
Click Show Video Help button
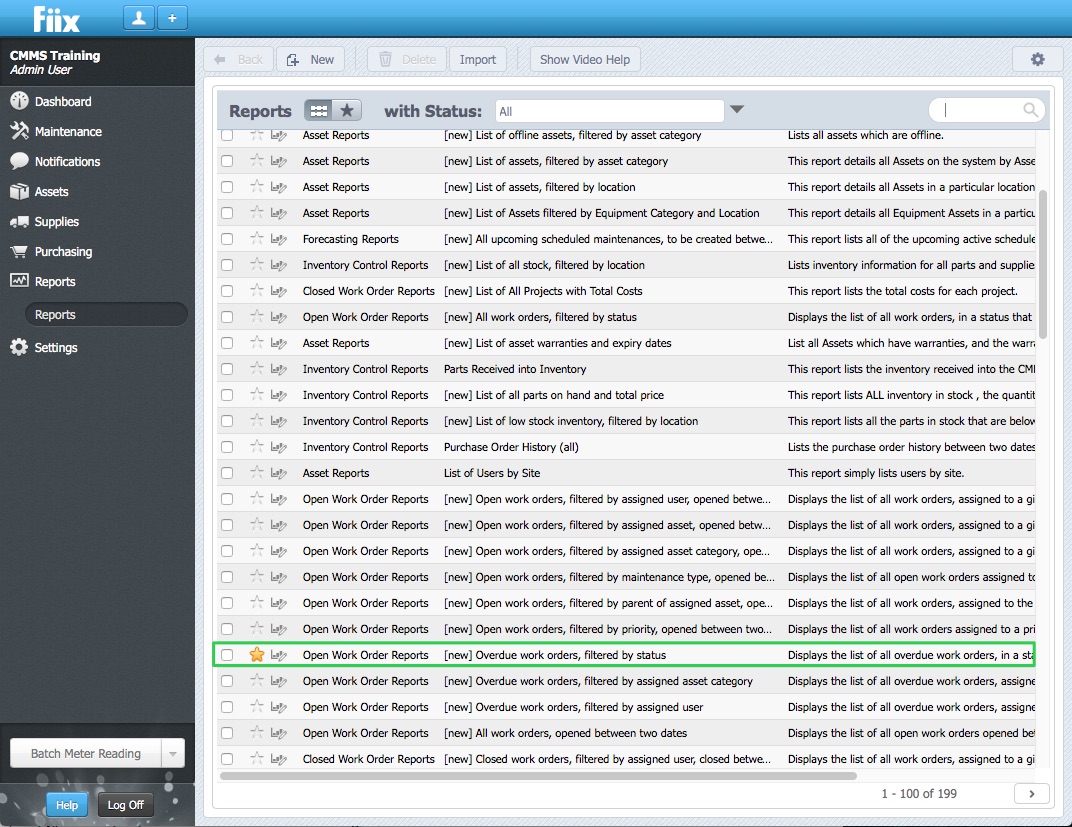tap(585, 59)
